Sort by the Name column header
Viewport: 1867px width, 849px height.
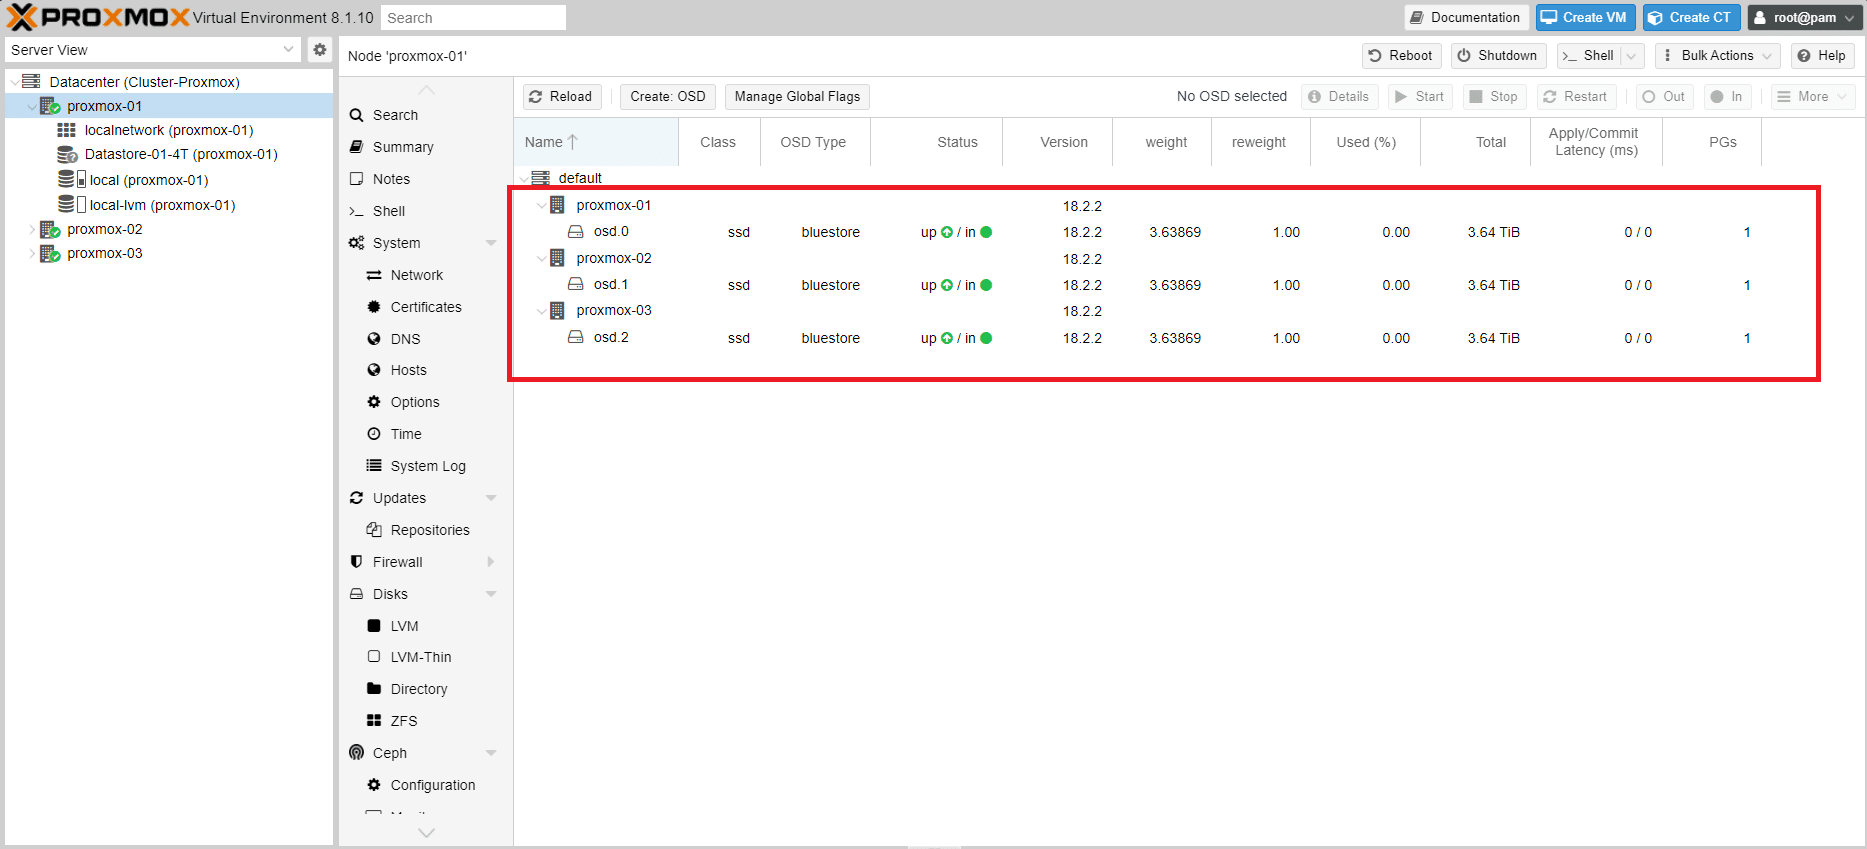pos(596,142)
